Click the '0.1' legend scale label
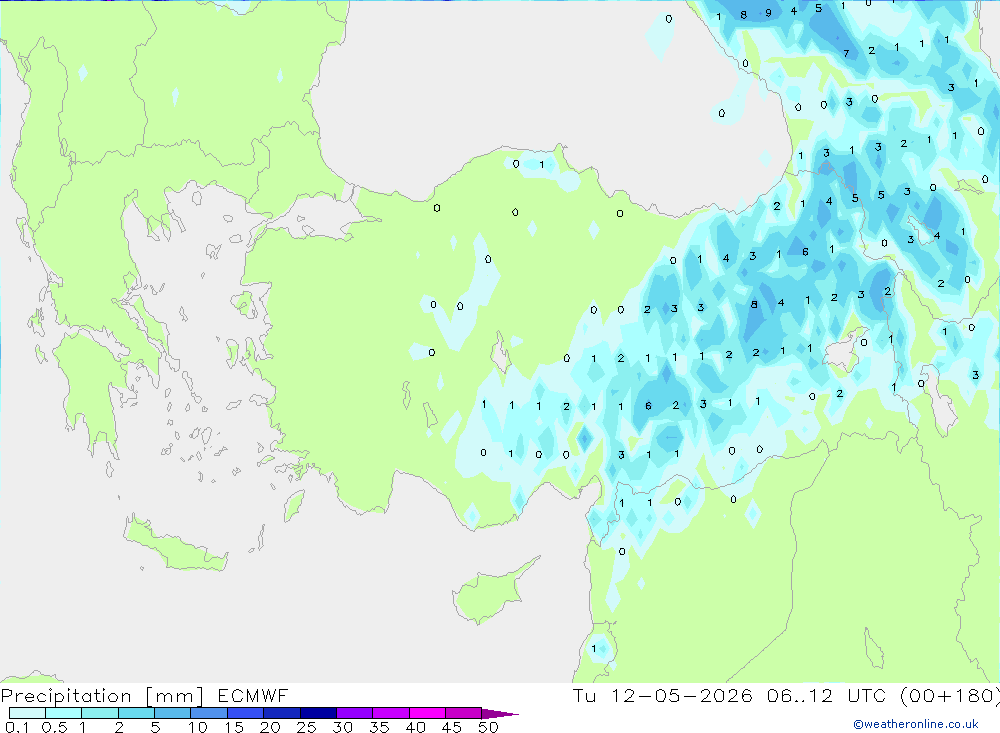 point(17,727)
